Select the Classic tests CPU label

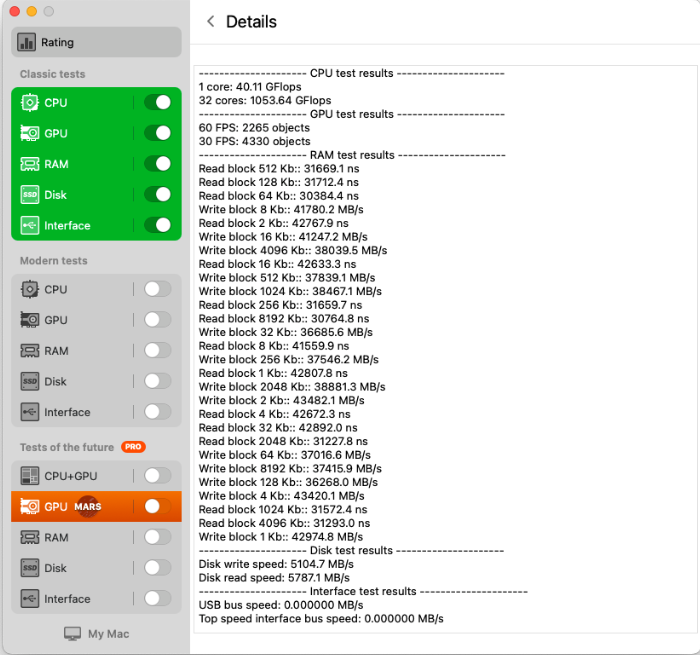coord(56,103)
